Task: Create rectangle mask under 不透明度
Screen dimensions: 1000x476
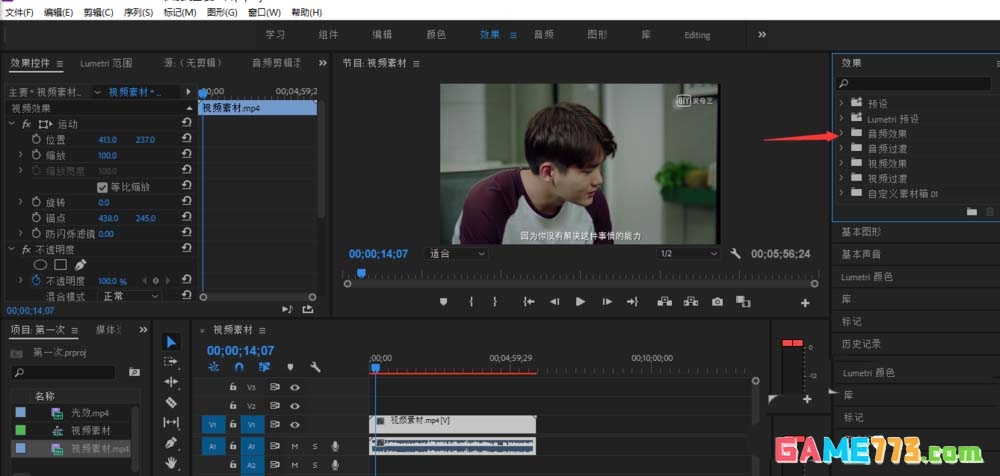Action: click(61, 264)
